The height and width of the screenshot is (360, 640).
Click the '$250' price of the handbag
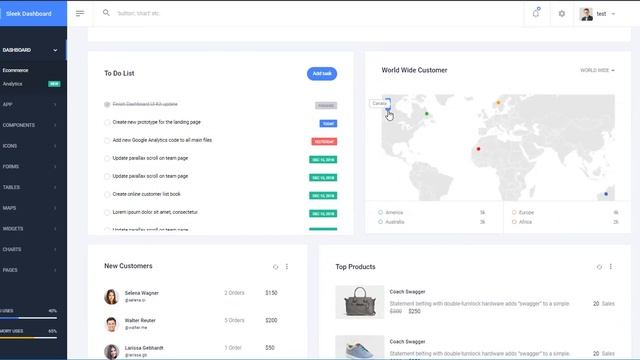click(x=414, y=311)
